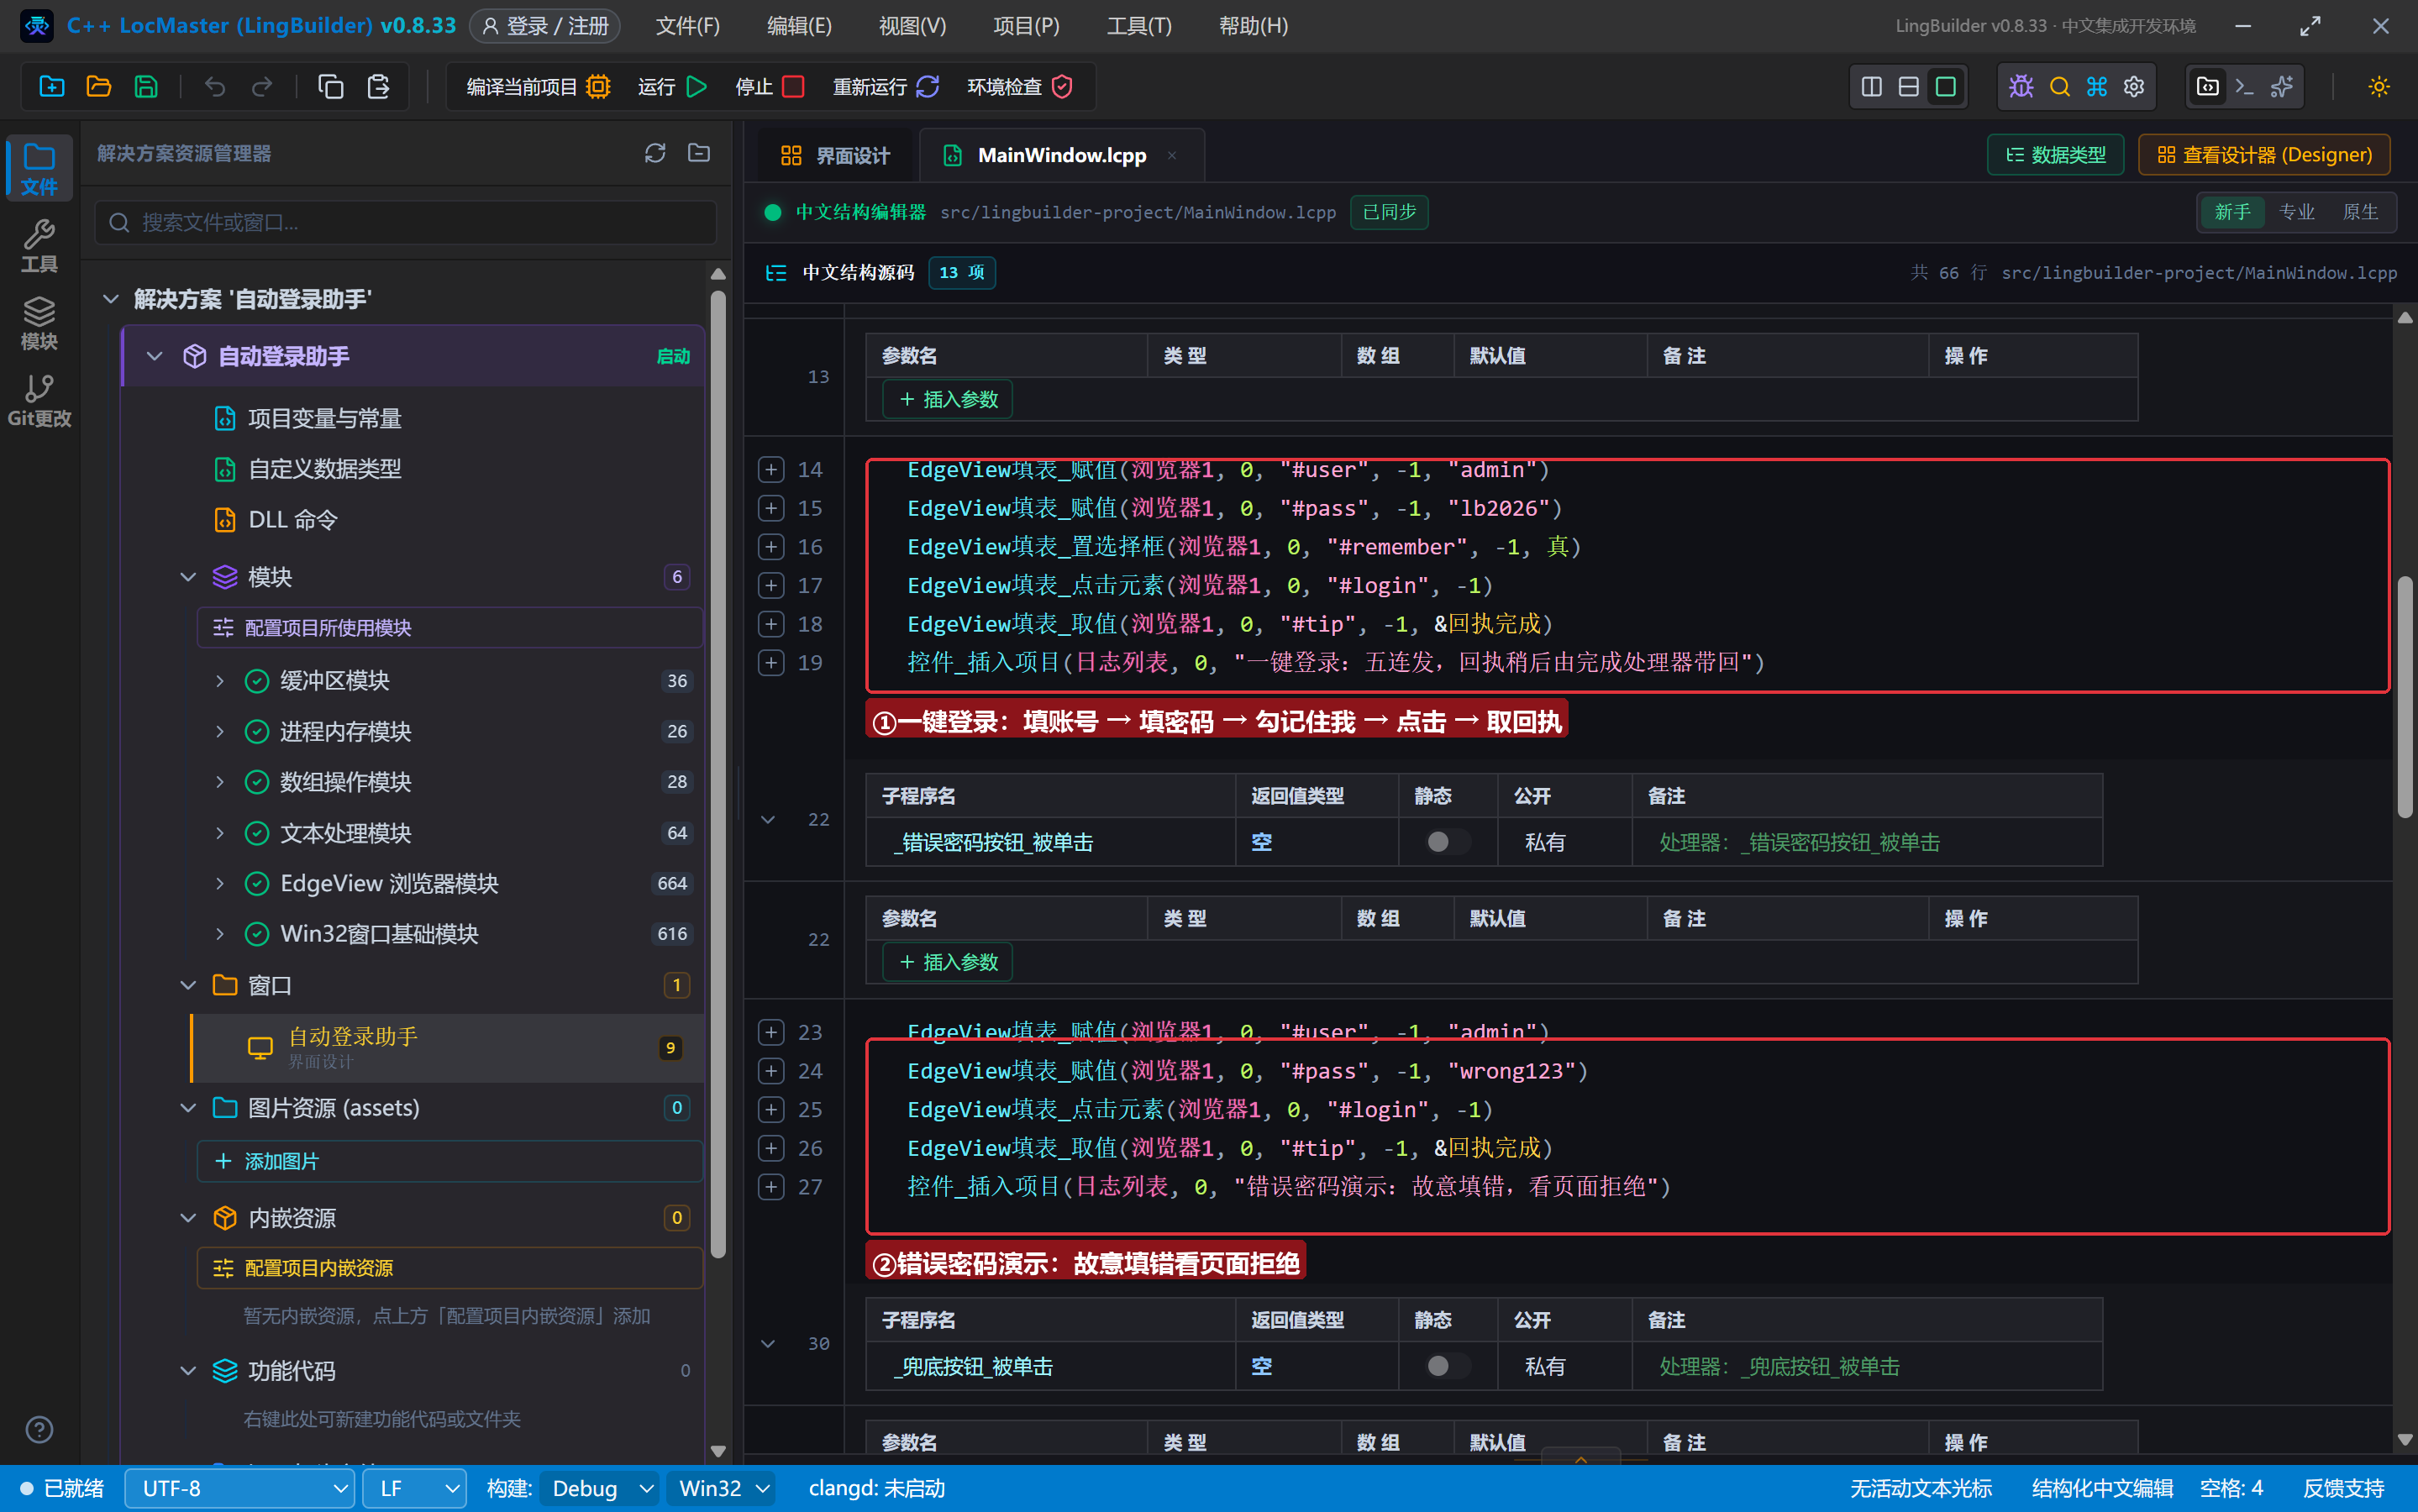Viewport: 2418px width, 1512px height.
Task: Open the terminal prompt icon
Action: pyautogui.click(x=2245, y=87)
